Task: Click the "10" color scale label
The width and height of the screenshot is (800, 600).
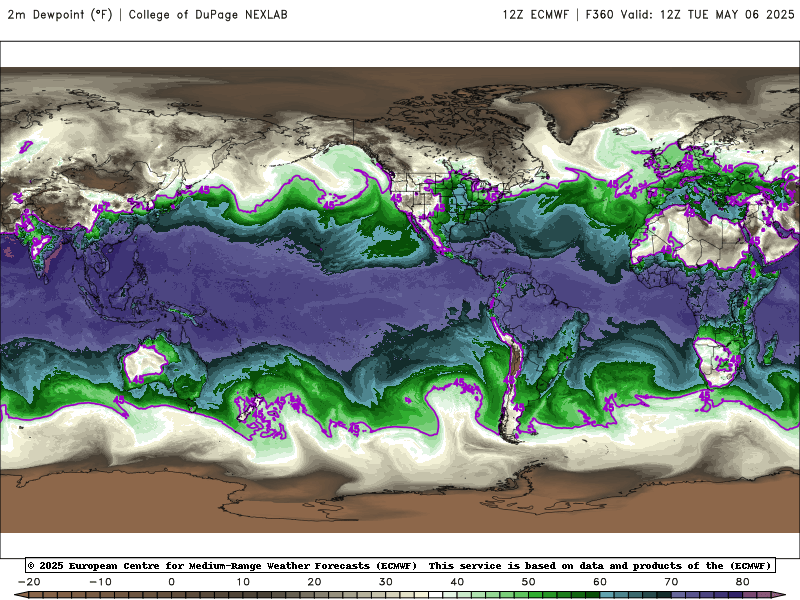Action: 243,582
